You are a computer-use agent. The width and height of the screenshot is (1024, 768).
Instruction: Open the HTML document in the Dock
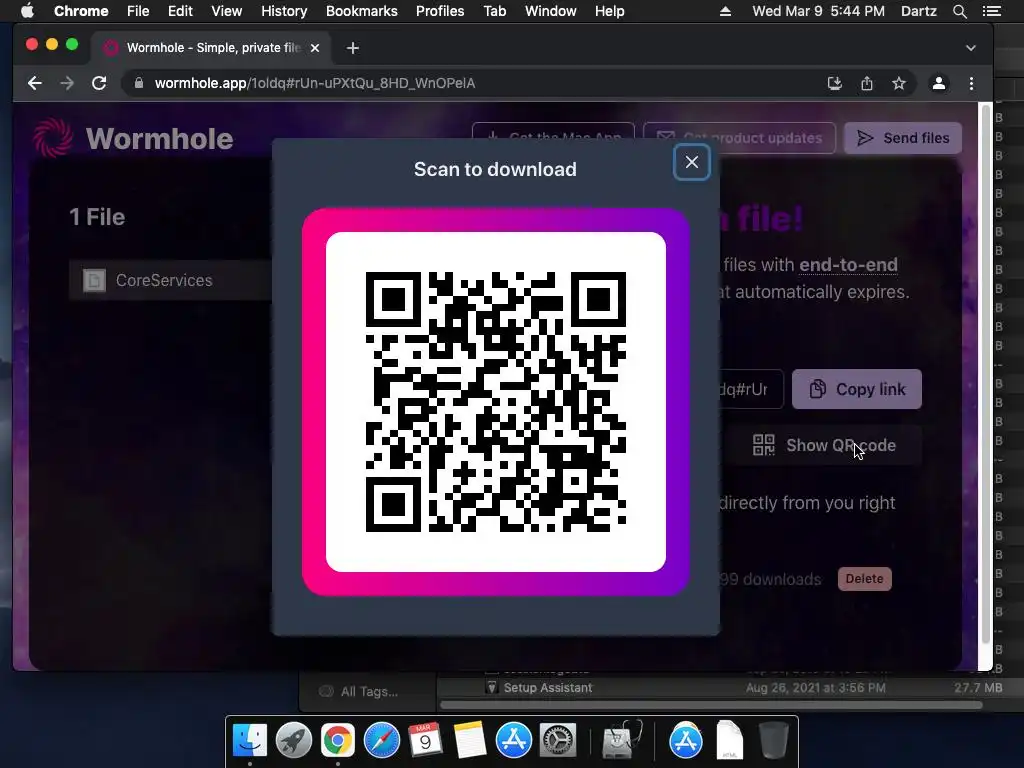[x=729, y=740]
